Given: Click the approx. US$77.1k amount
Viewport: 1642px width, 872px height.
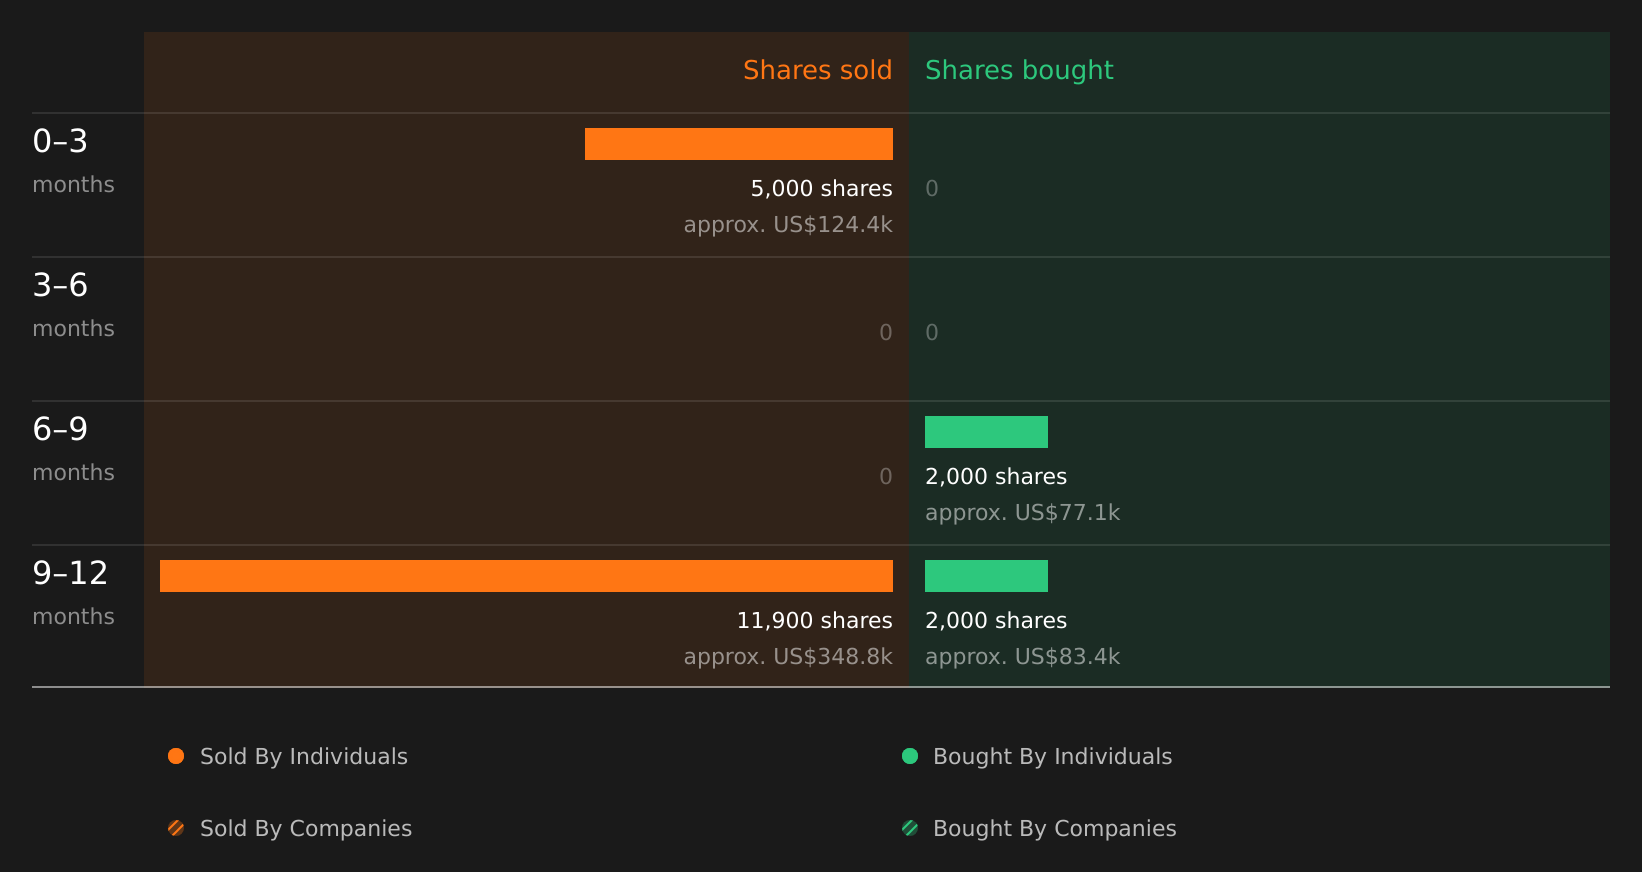Looking at the screenshot, I should click(1022, 513).
